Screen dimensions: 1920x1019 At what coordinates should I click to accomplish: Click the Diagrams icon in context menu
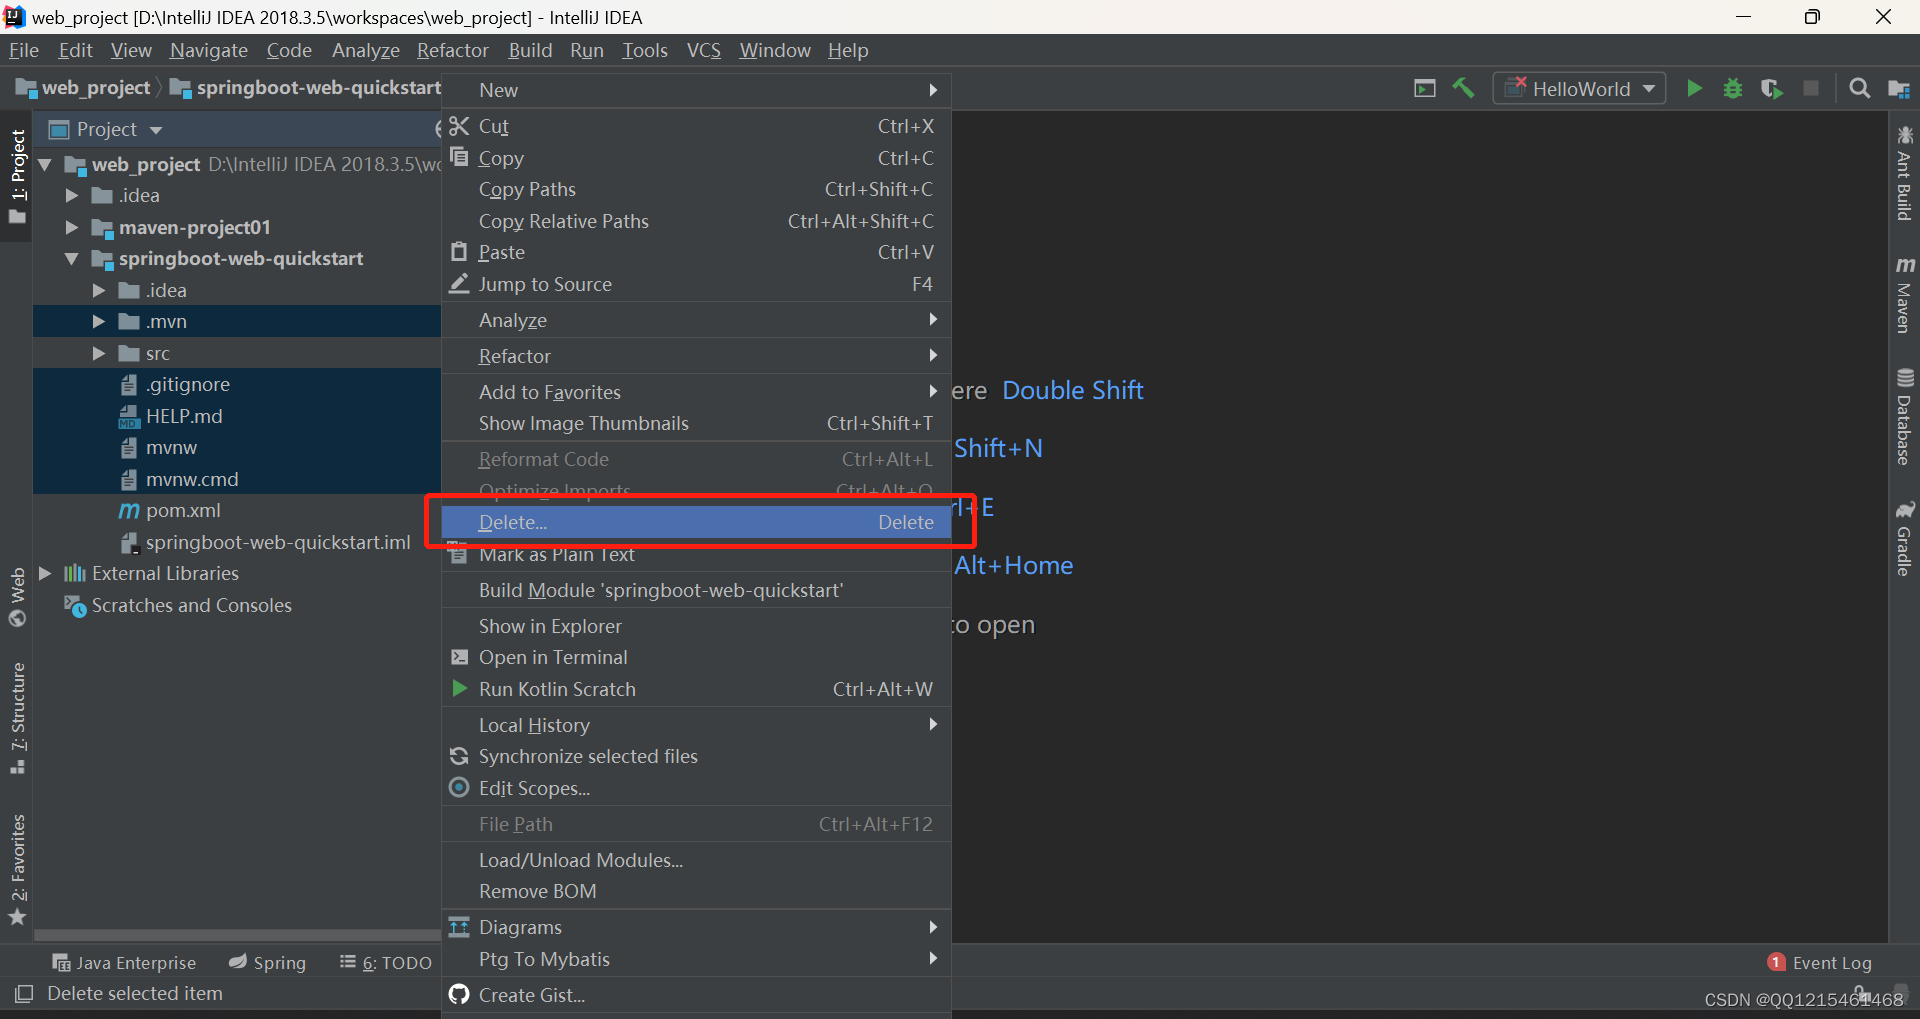click(x=459, y=927)
